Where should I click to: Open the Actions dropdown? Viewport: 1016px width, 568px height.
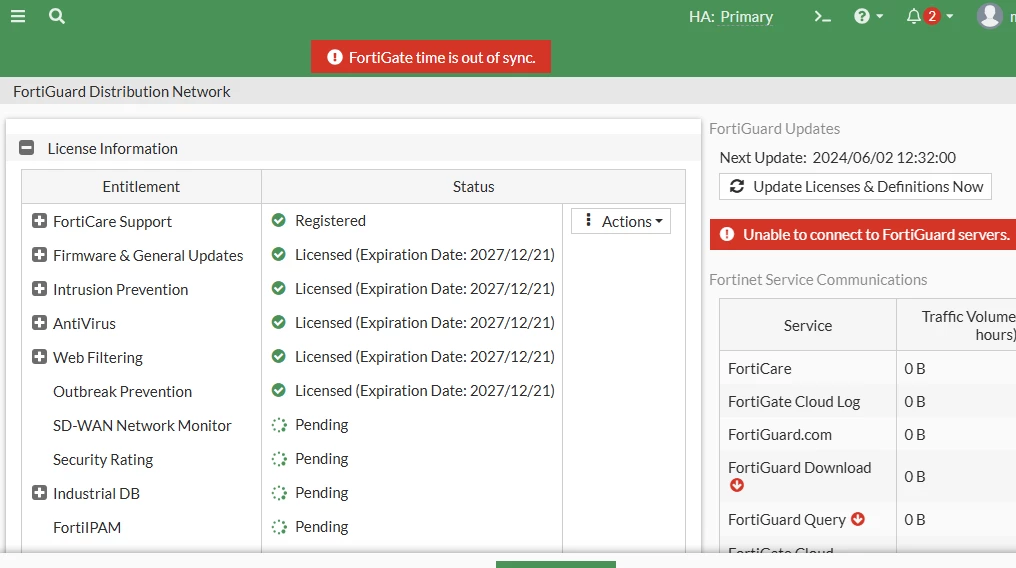621,221
